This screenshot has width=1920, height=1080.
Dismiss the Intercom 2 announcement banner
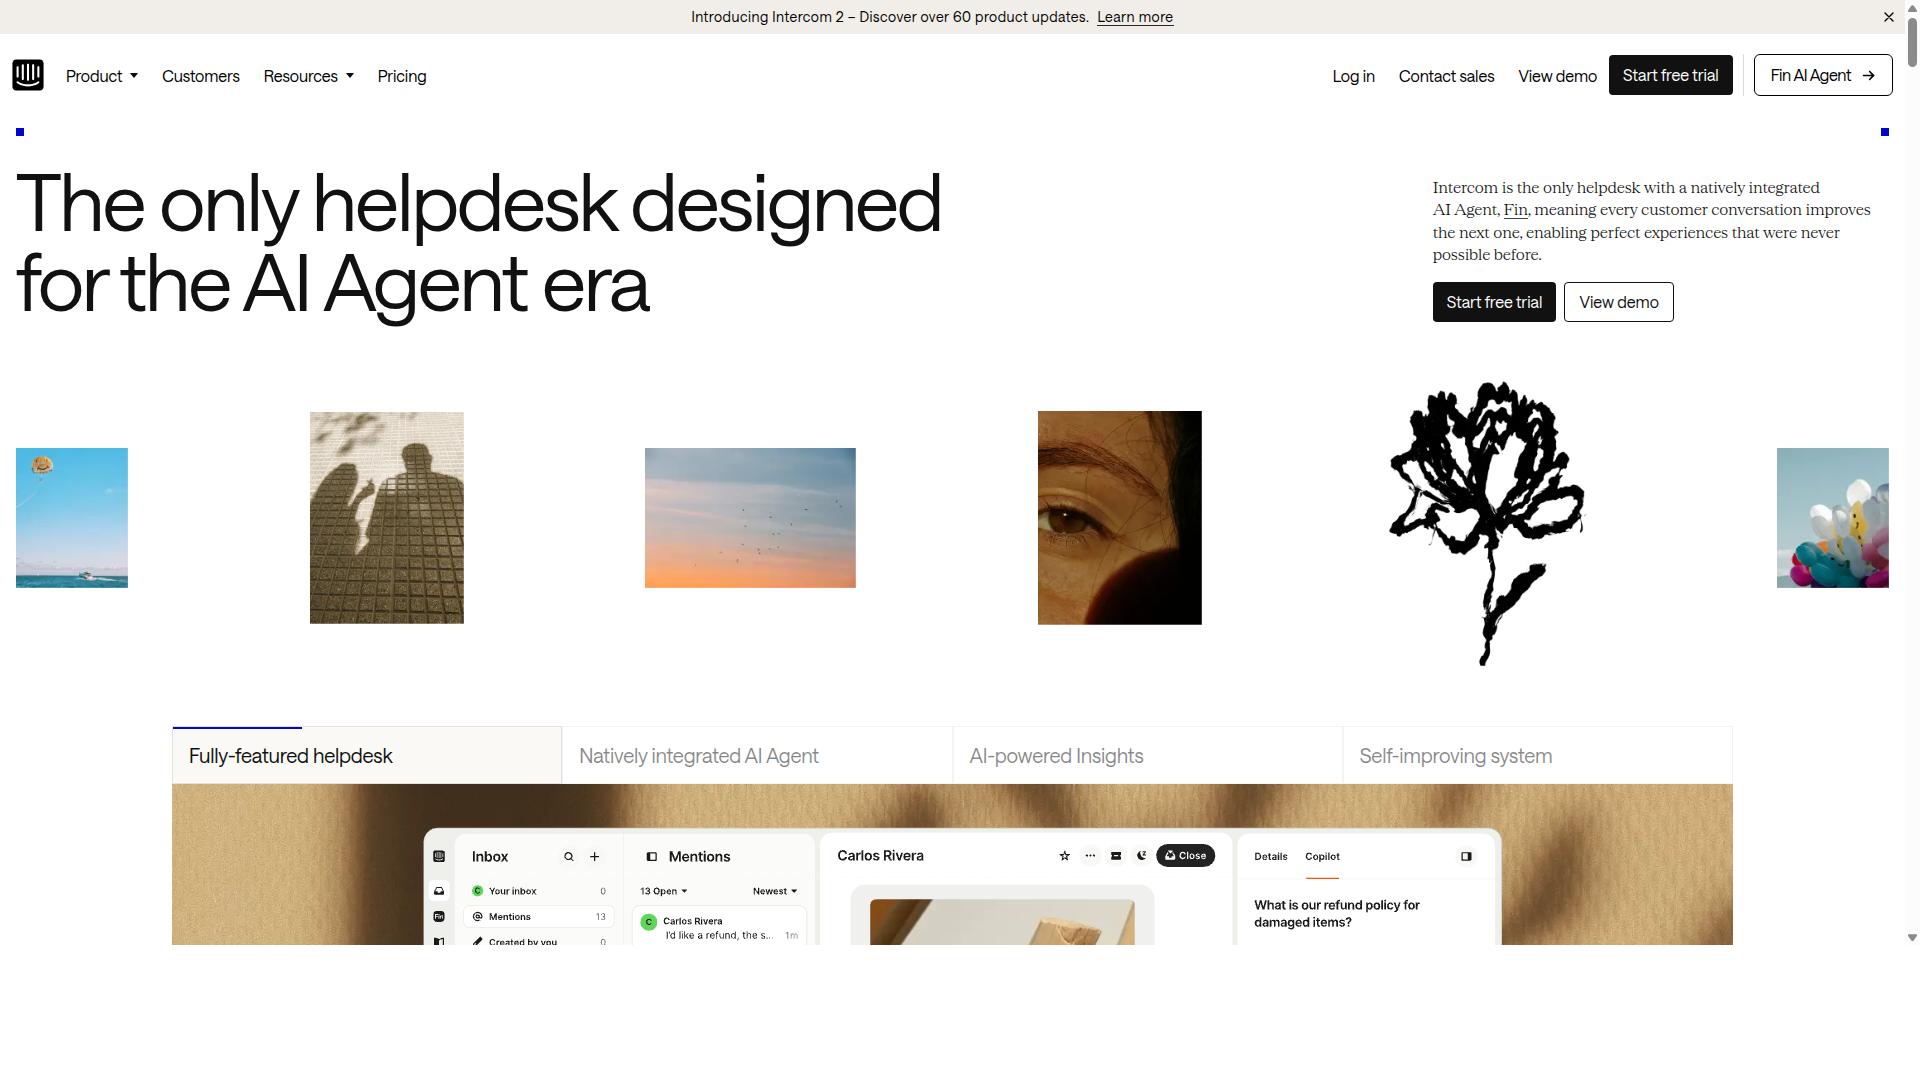coord(1889,17)
